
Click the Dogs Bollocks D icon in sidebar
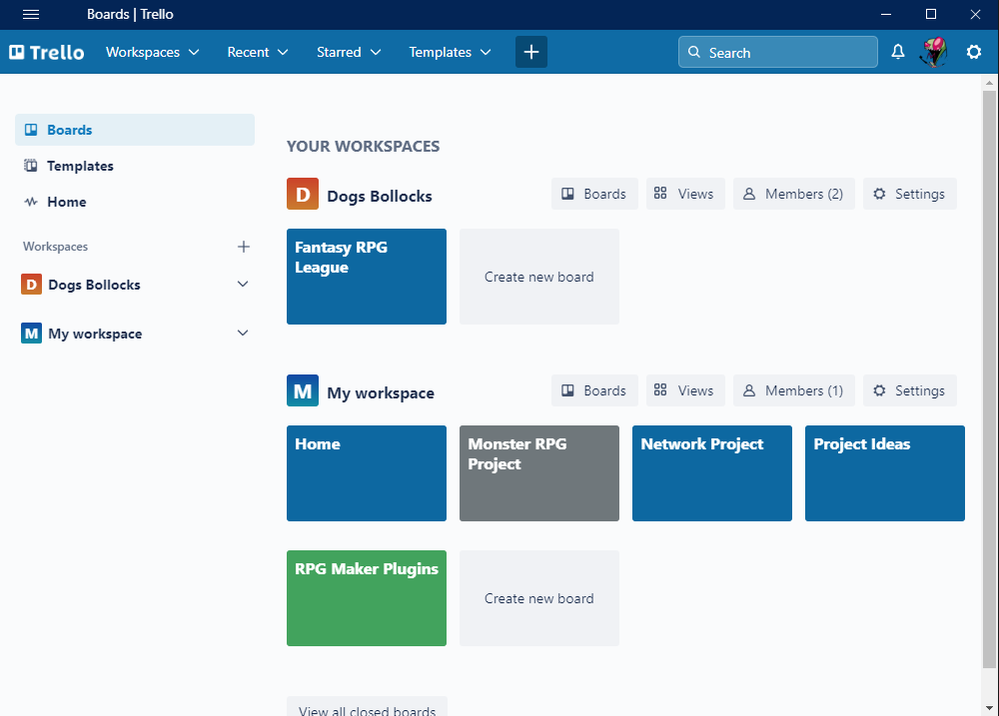[x=31, y=284]
